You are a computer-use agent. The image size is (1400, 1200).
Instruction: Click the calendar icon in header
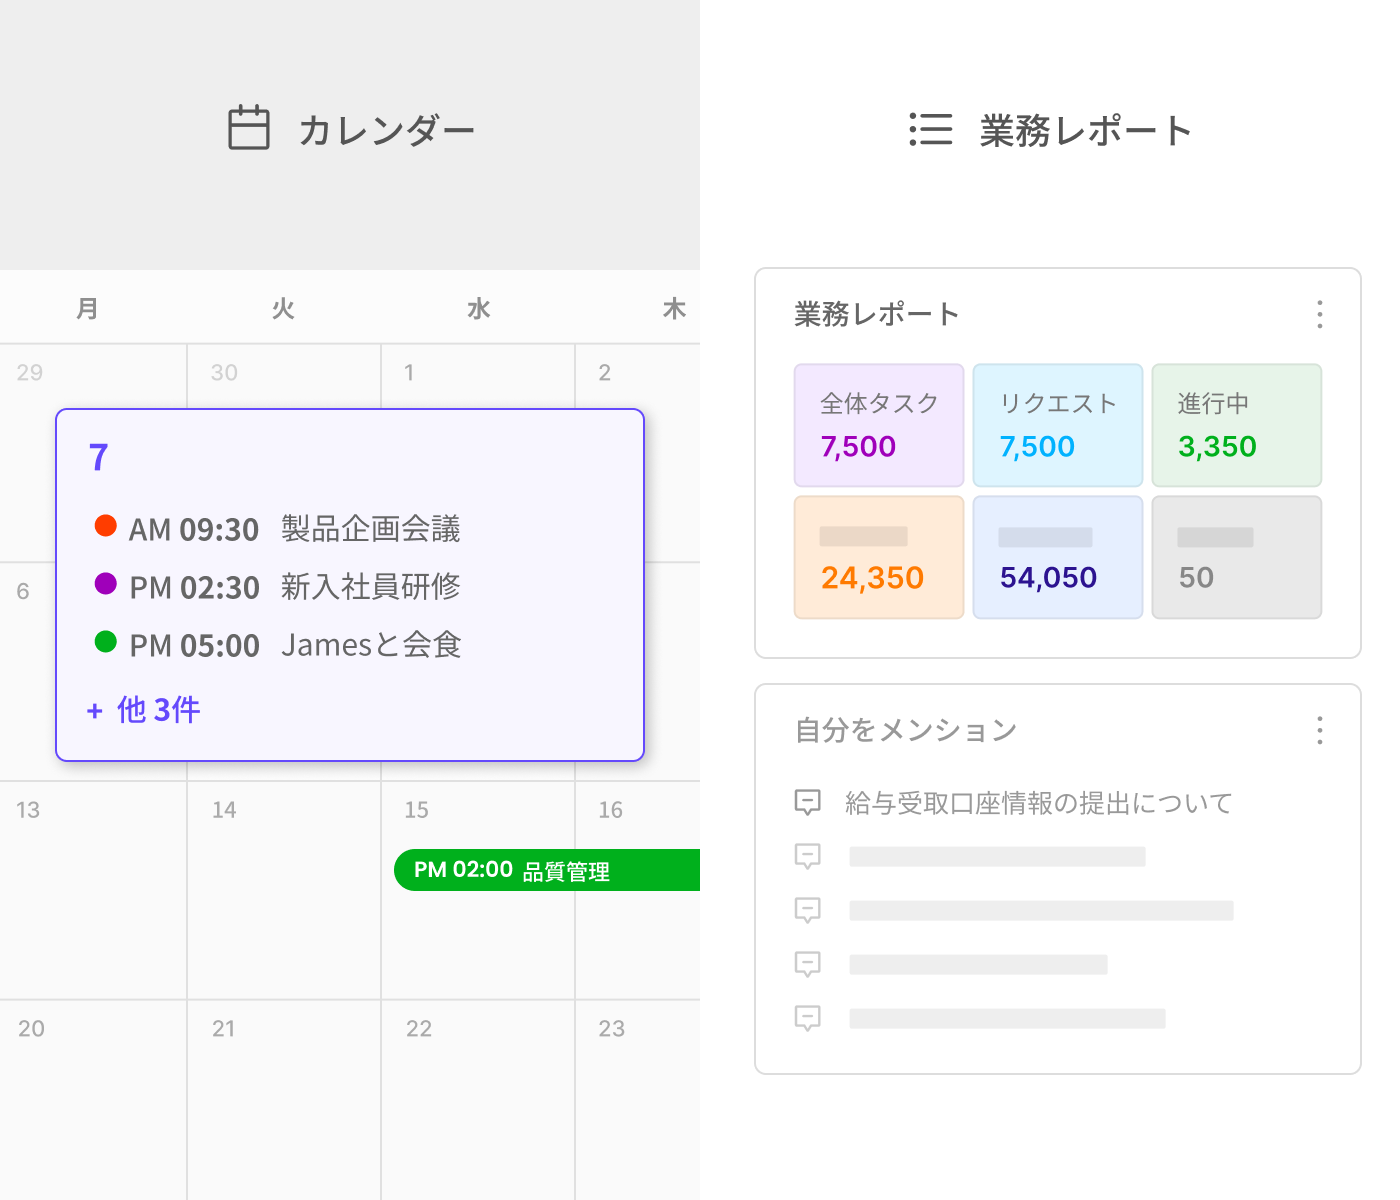tap(249, 128)
